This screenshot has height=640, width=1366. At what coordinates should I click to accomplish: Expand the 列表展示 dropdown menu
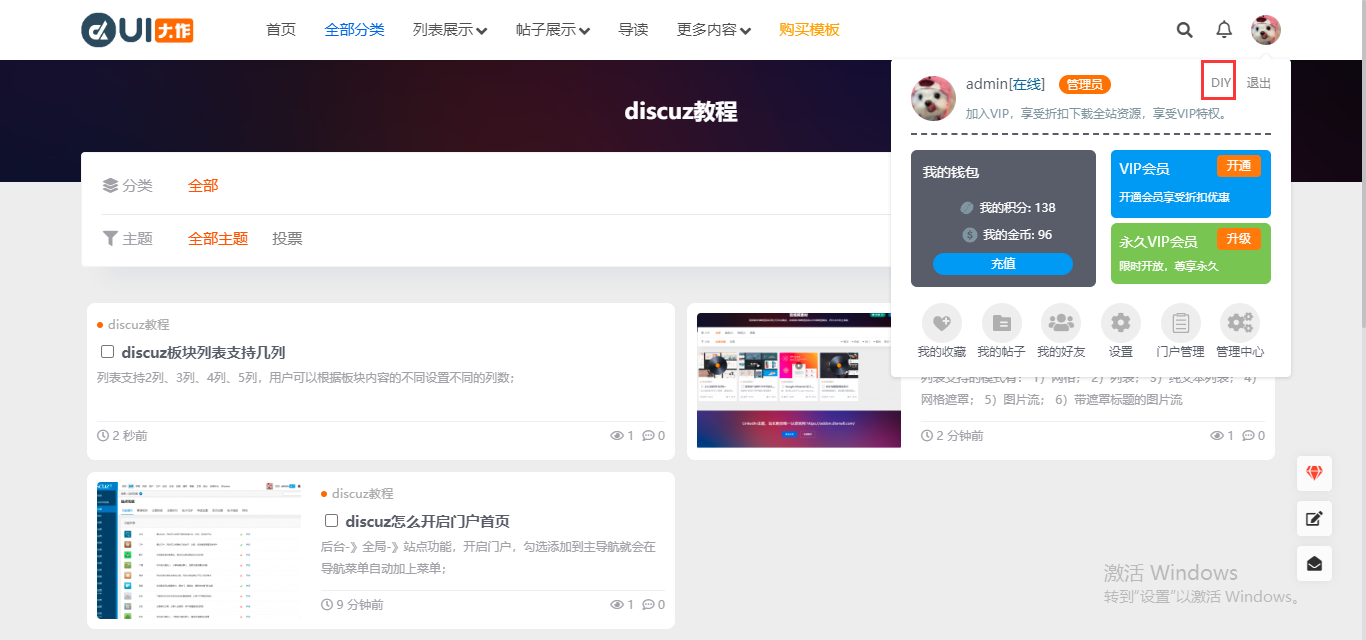tap(450, 30)
